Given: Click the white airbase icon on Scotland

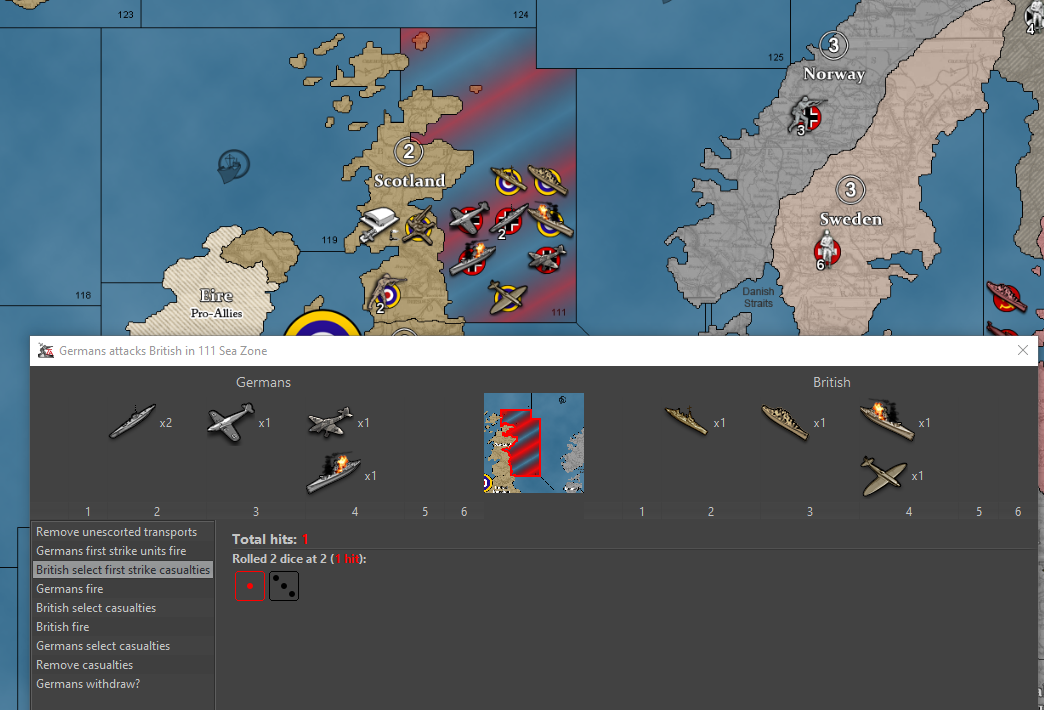Looking at the screenshot, I should (380, 225).
